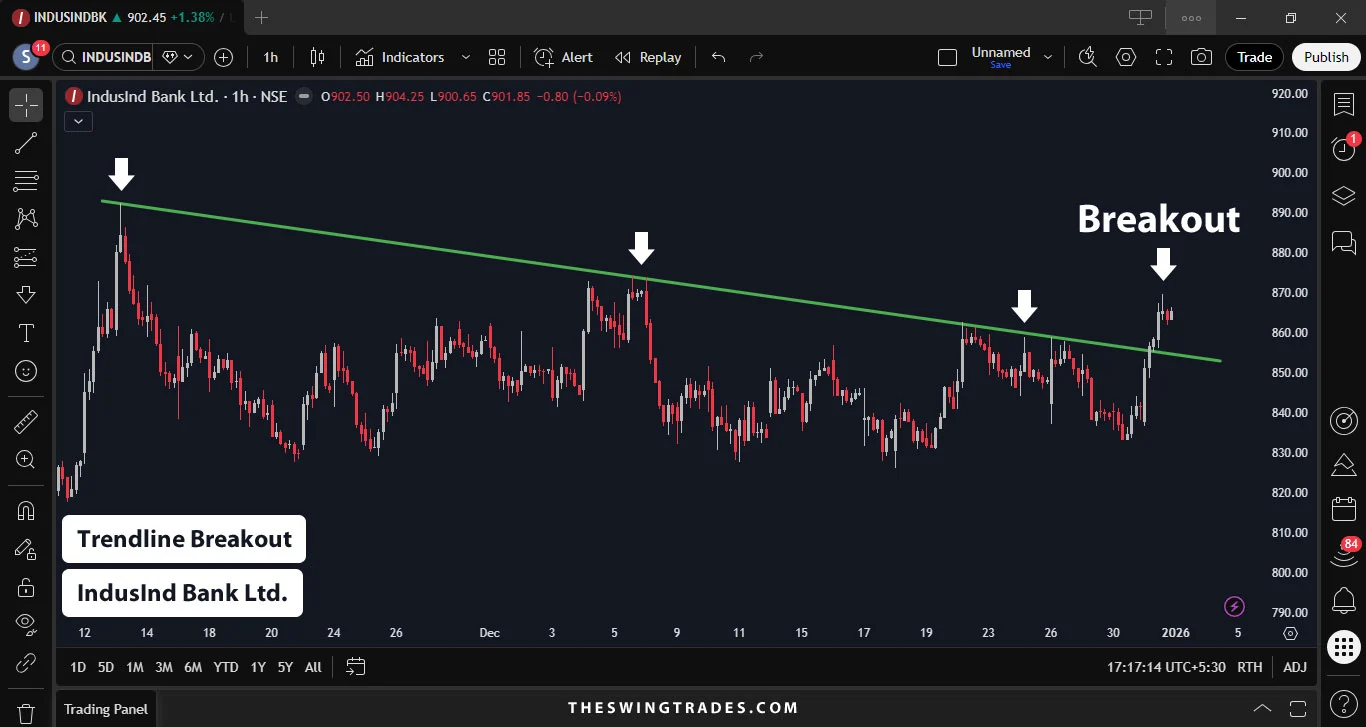1366x727 pixels.
Task: Open the emoji icons tool
Action: pos(26,371)
